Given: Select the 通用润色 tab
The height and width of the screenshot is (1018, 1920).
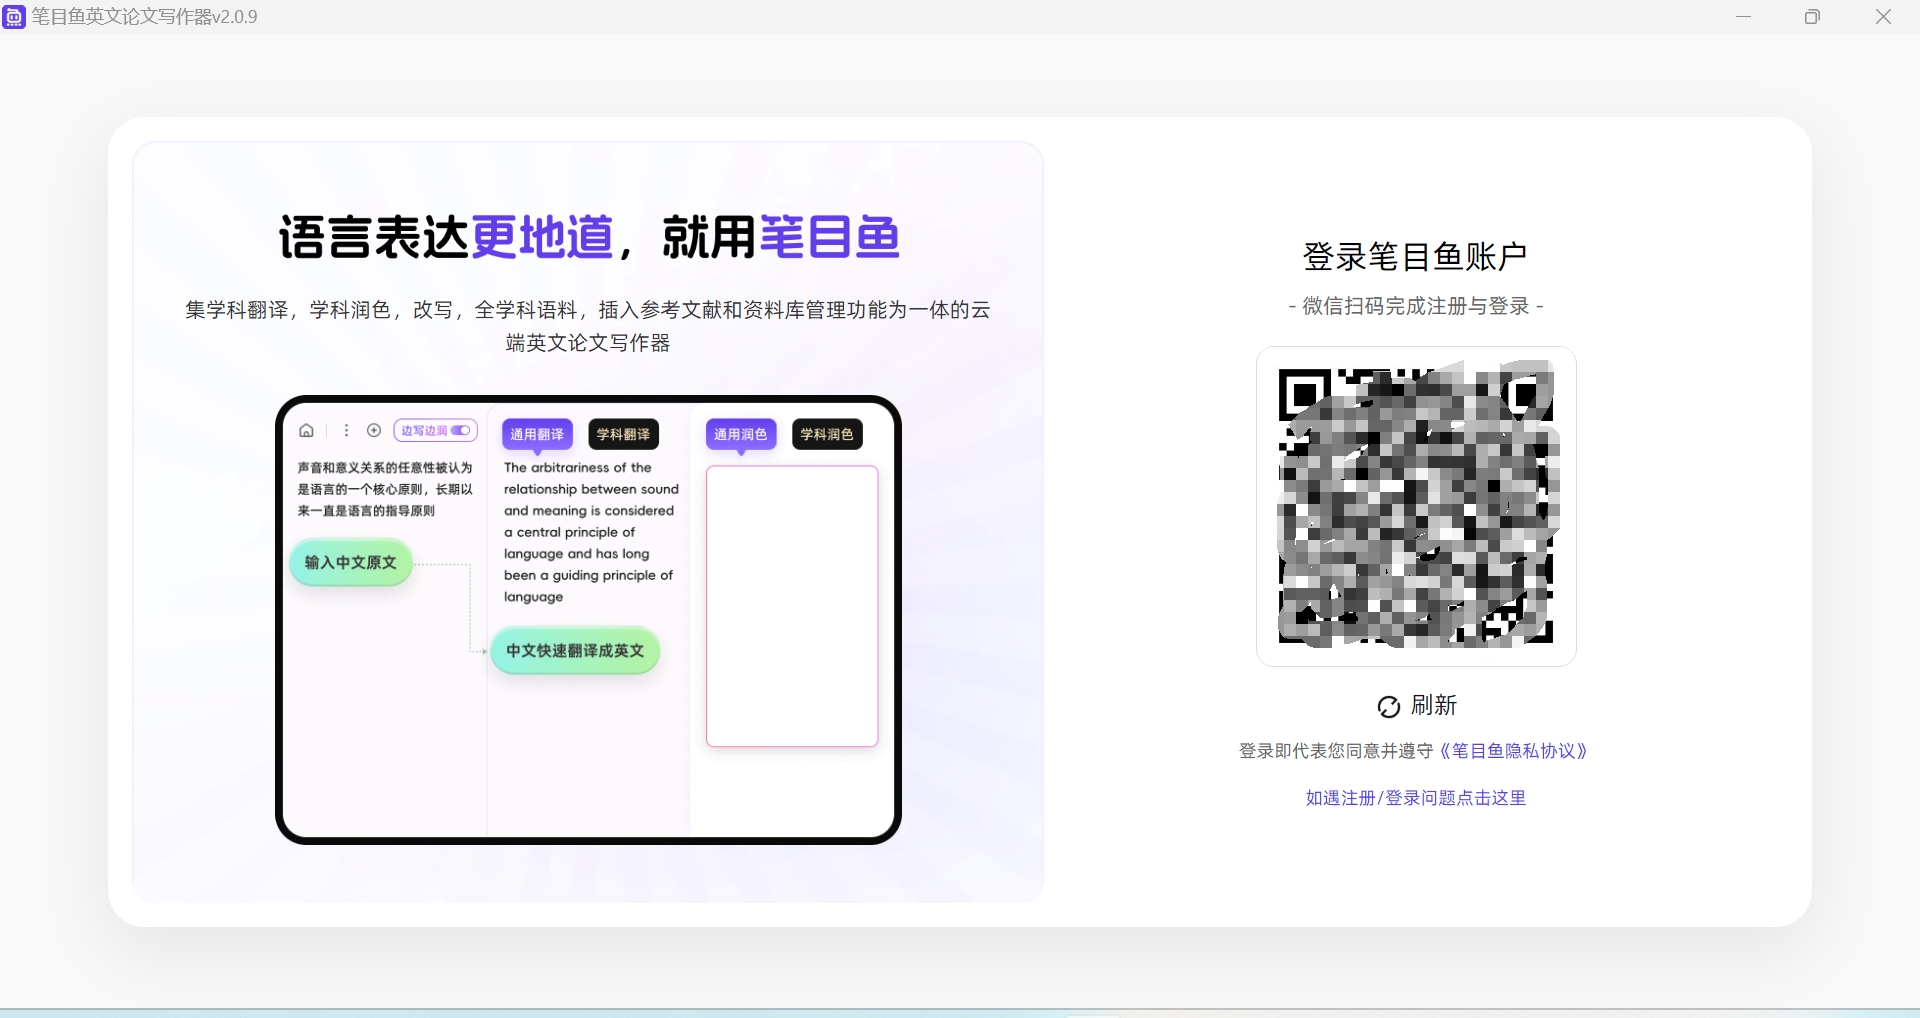Looking at the screenshot, I should [x=741, y=434].
